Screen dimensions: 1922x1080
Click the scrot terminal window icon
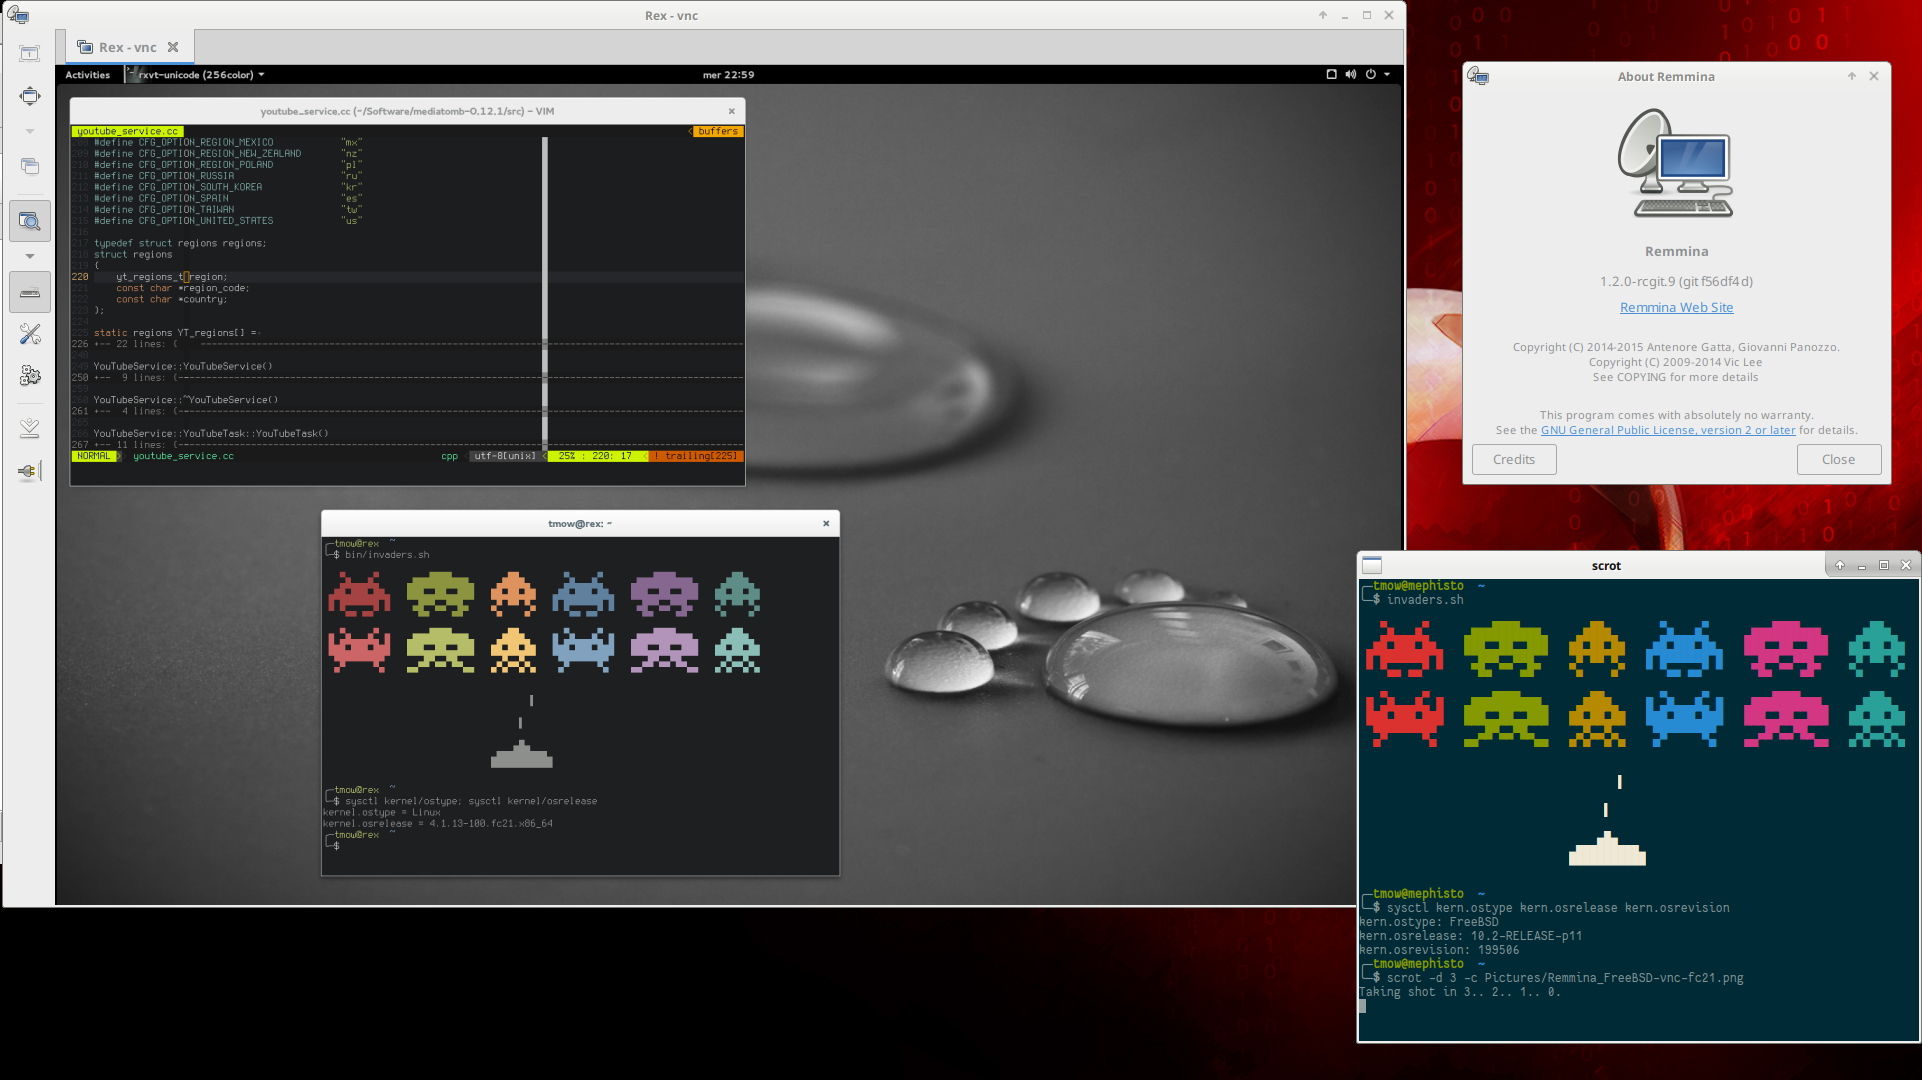click(x=1372, y=564)
